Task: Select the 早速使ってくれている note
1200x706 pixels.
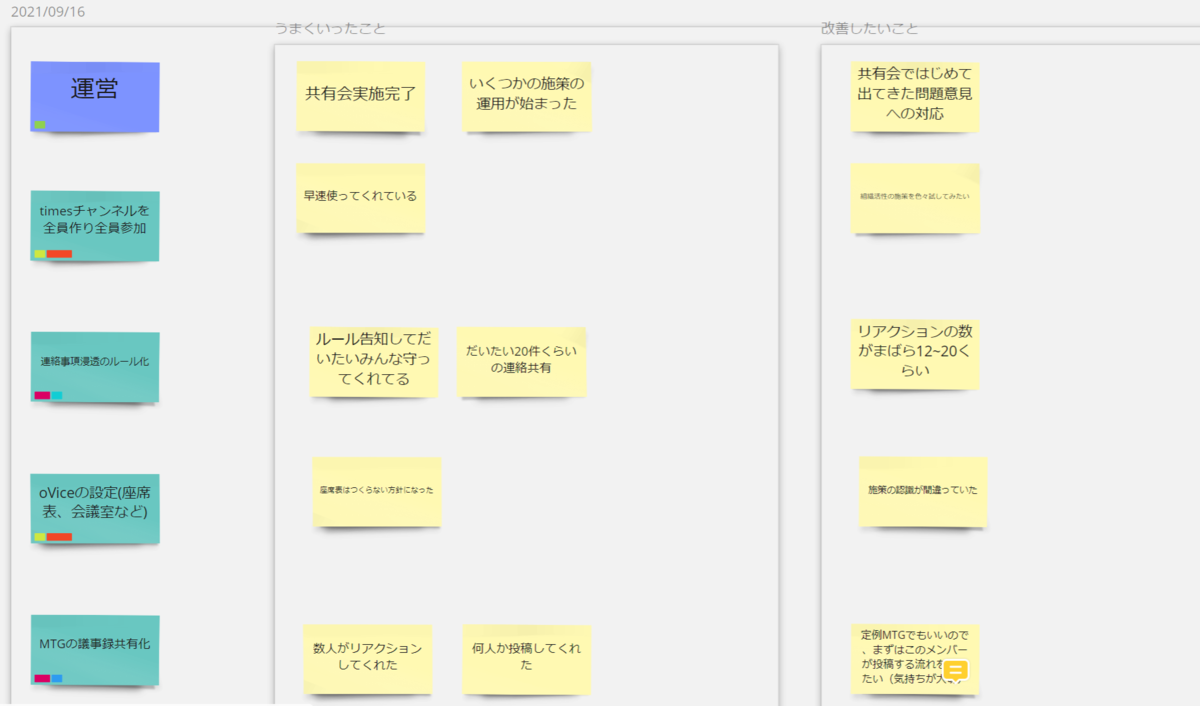Action: coord(359,198)
